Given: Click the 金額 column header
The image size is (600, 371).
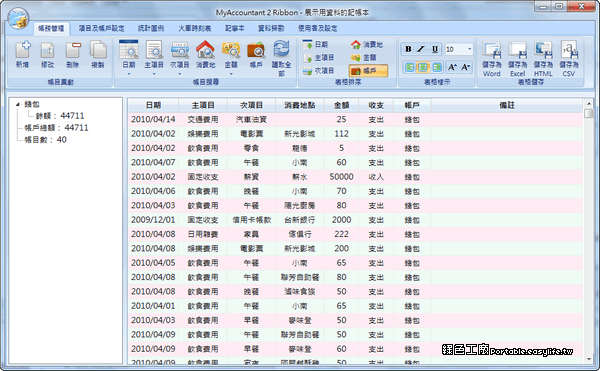Looking at the screenshot, I should click(341, 105).
